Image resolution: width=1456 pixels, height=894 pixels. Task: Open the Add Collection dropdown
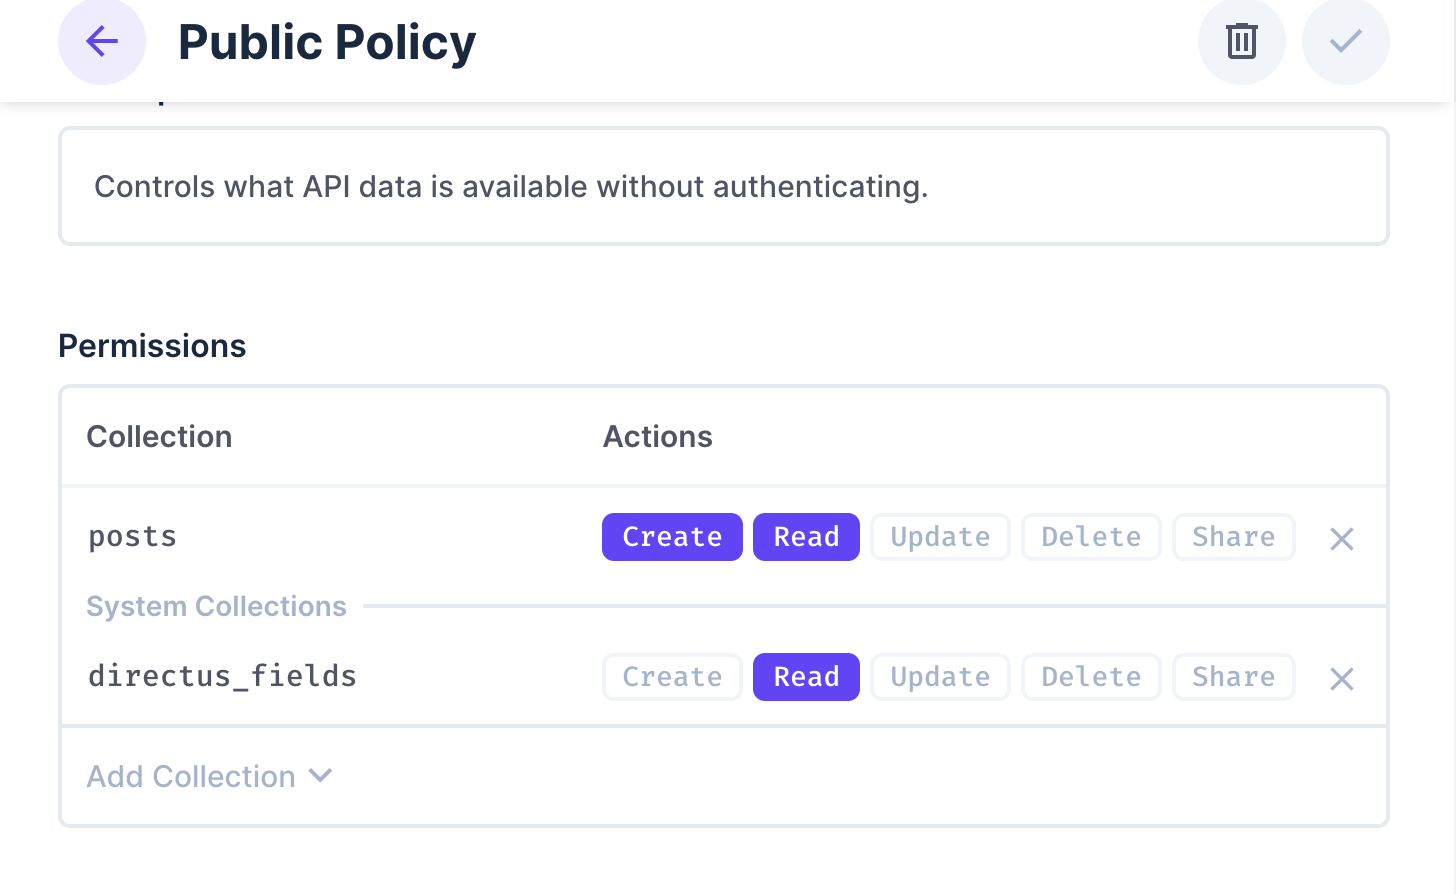click(192, 777)
